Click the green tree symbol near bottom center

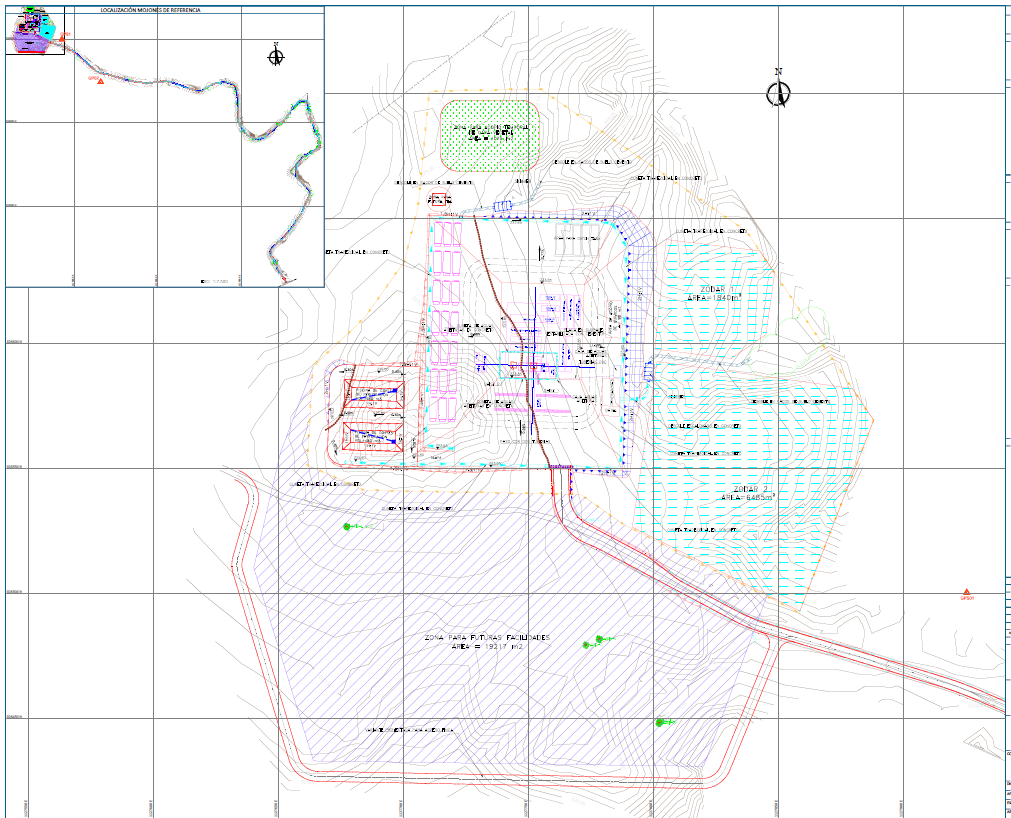pos(660,721)
